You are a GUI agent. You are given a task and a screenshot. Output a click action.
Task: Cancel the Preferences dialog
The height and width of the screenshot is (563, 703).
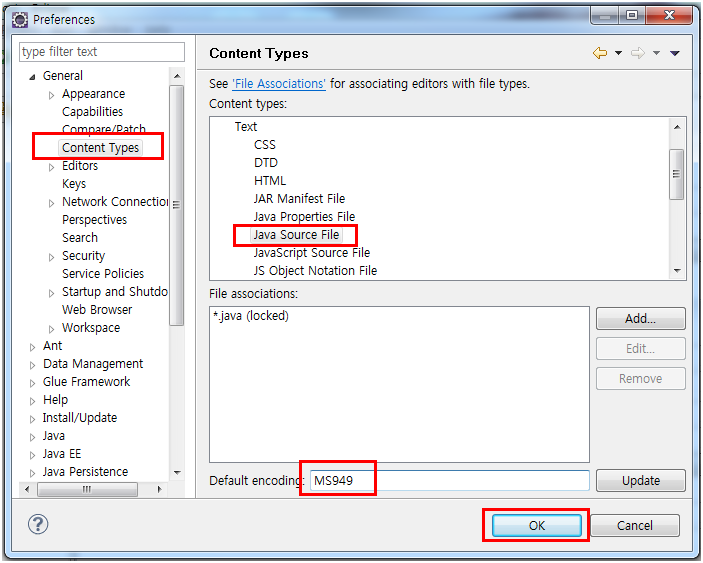pyautogui.click(x=634, y=525)
